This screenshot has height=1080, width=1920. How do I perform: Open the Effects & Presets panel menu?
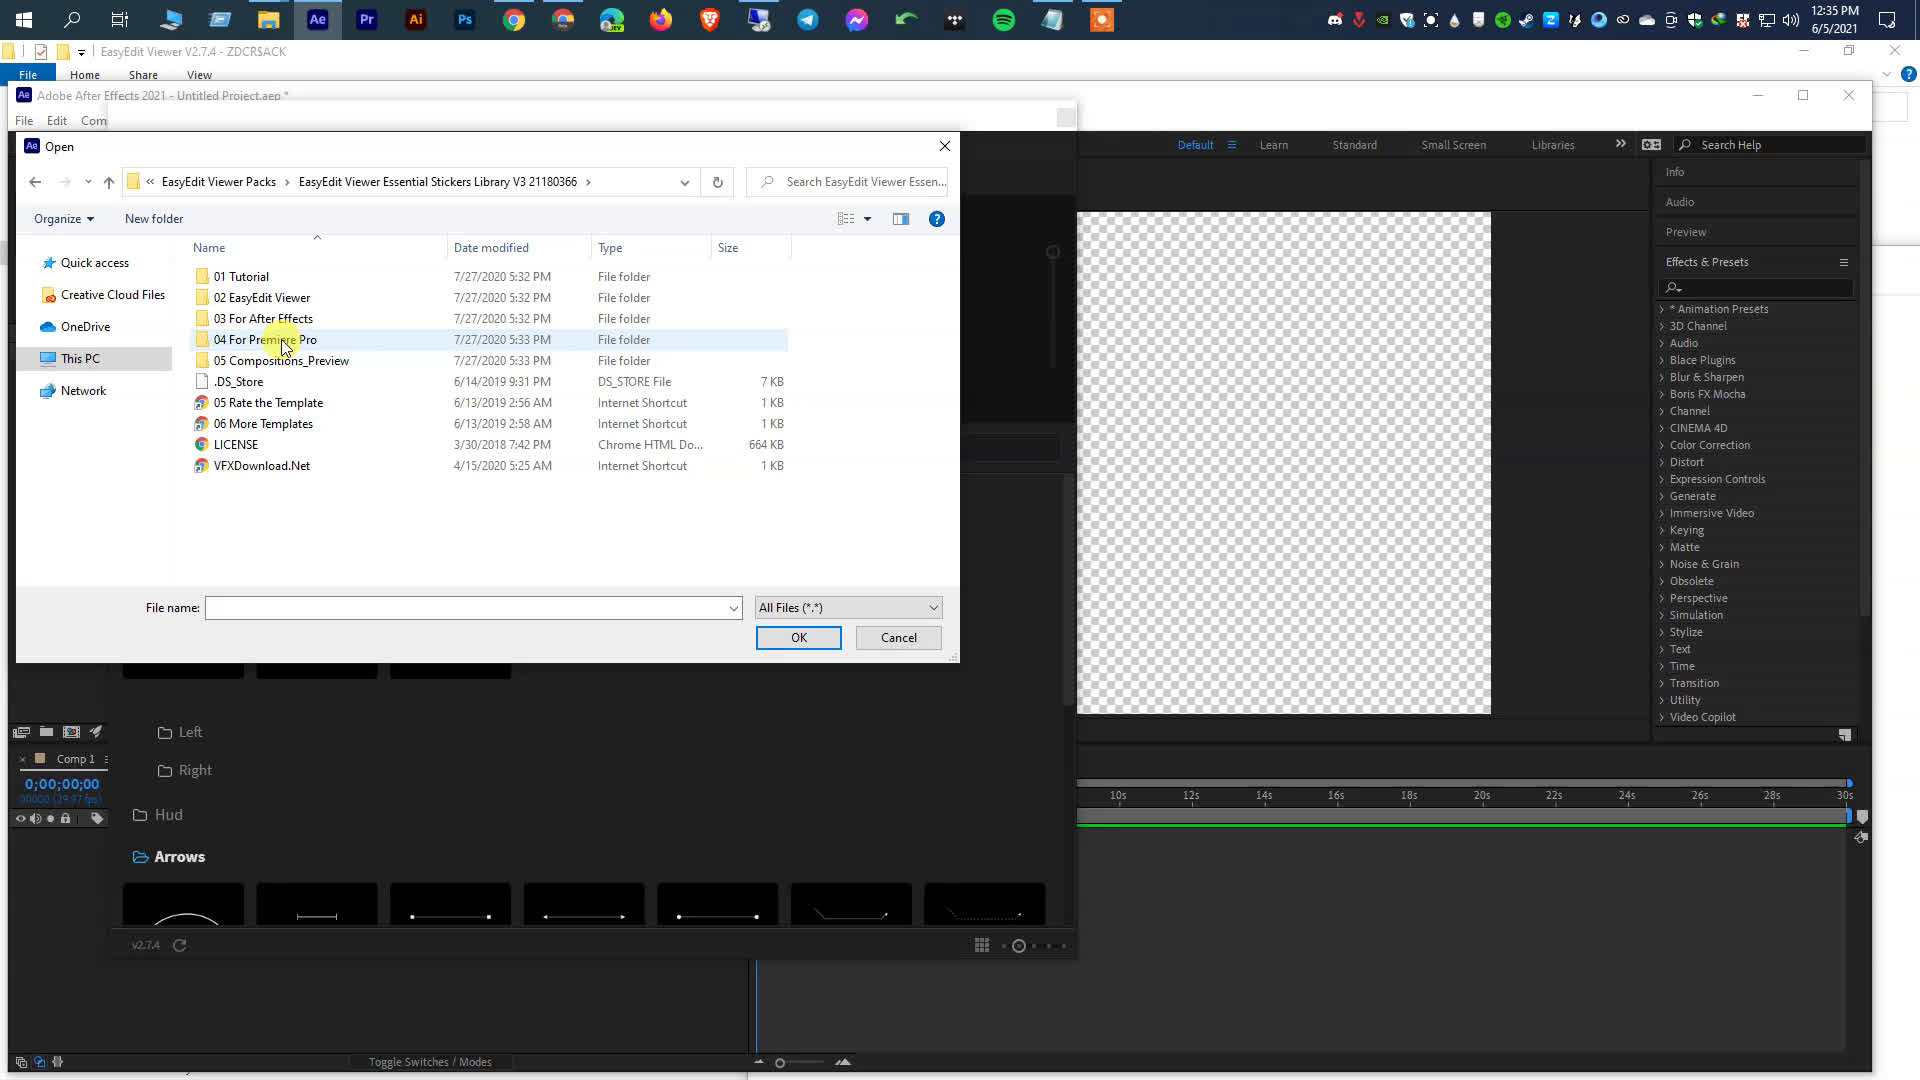click(1843, 262)
